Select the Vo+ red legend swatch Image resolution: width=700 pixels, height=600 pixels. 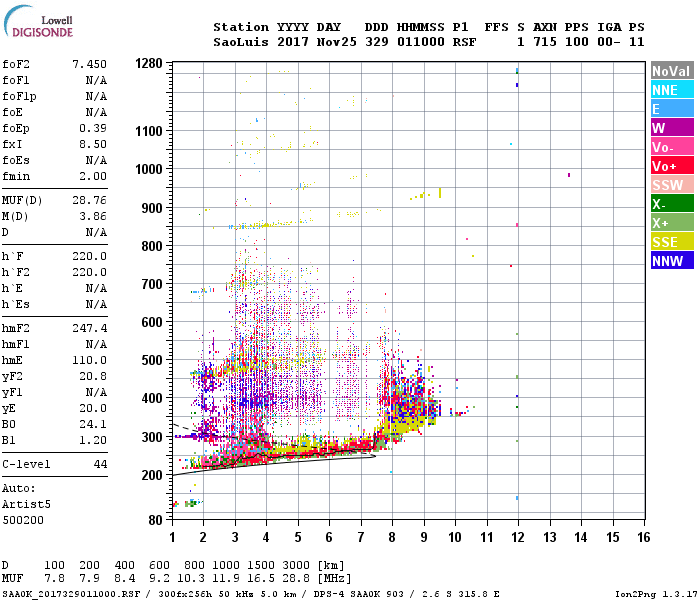672,166
